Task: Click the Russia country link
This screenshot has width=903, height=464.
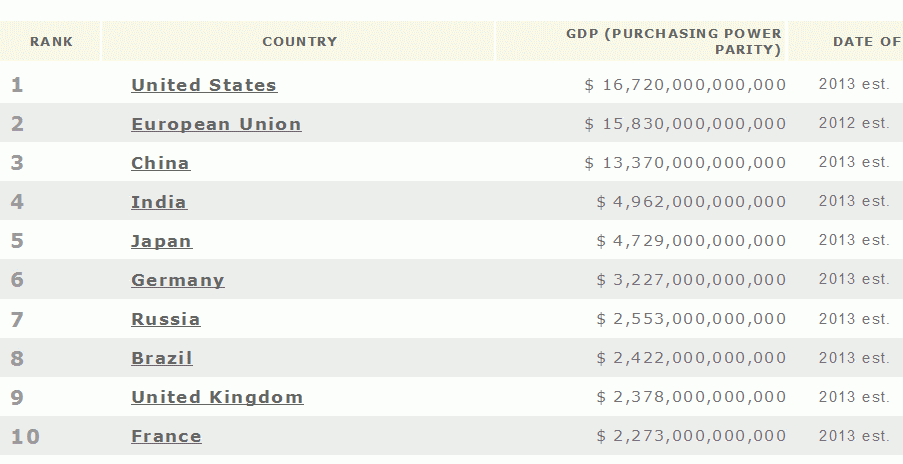Action: 165,319
